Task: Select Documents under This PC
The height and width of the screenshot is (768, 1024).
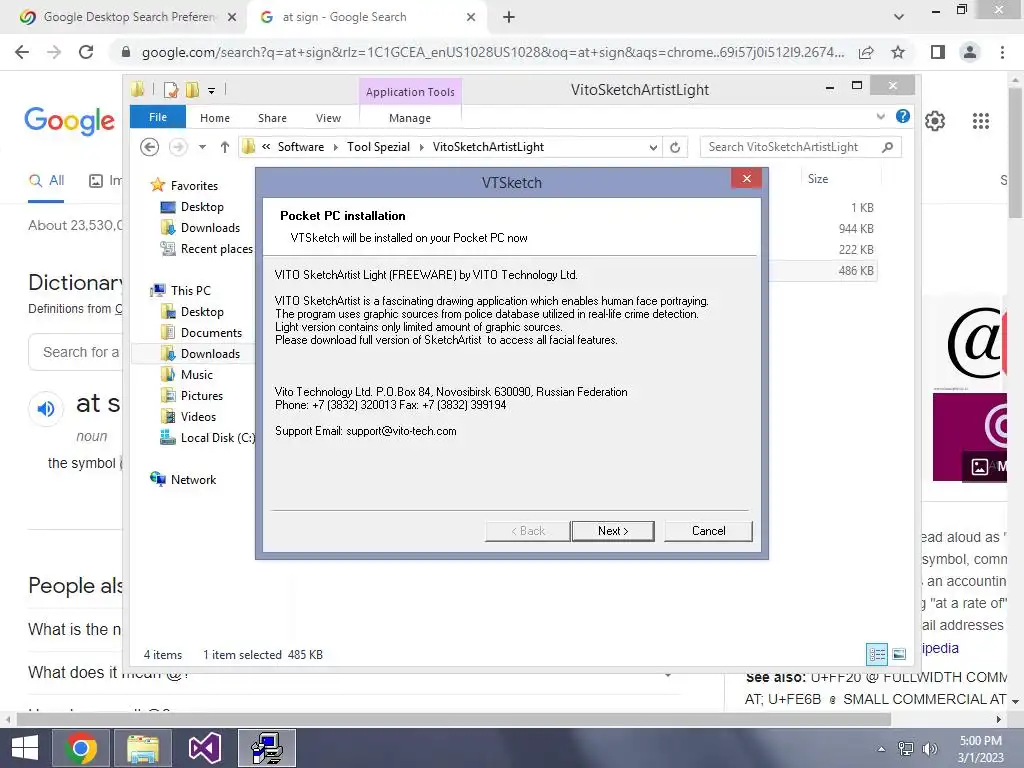Action: tap(211, 333)
